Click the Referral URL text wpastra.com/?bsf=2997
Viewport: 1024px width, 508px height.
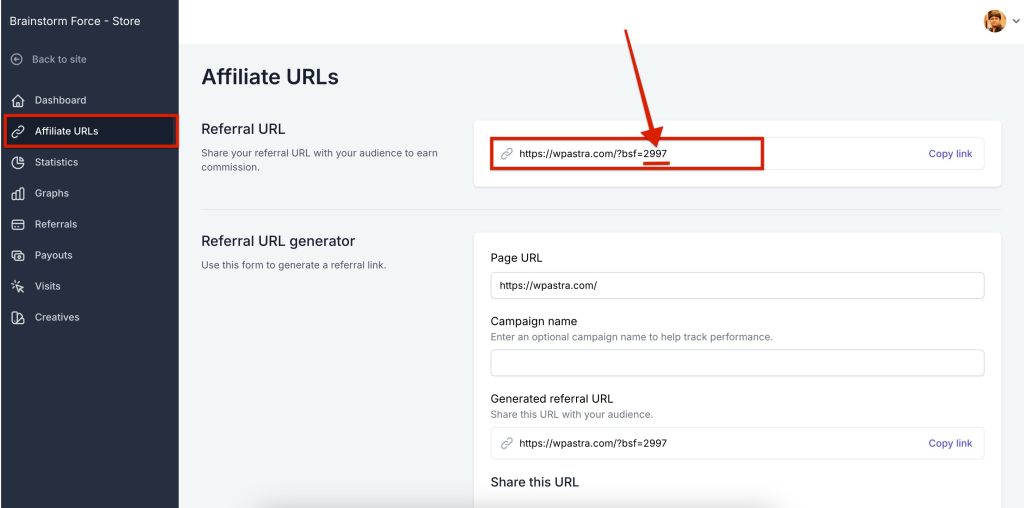pyautogui.click(x=593, y=154)
